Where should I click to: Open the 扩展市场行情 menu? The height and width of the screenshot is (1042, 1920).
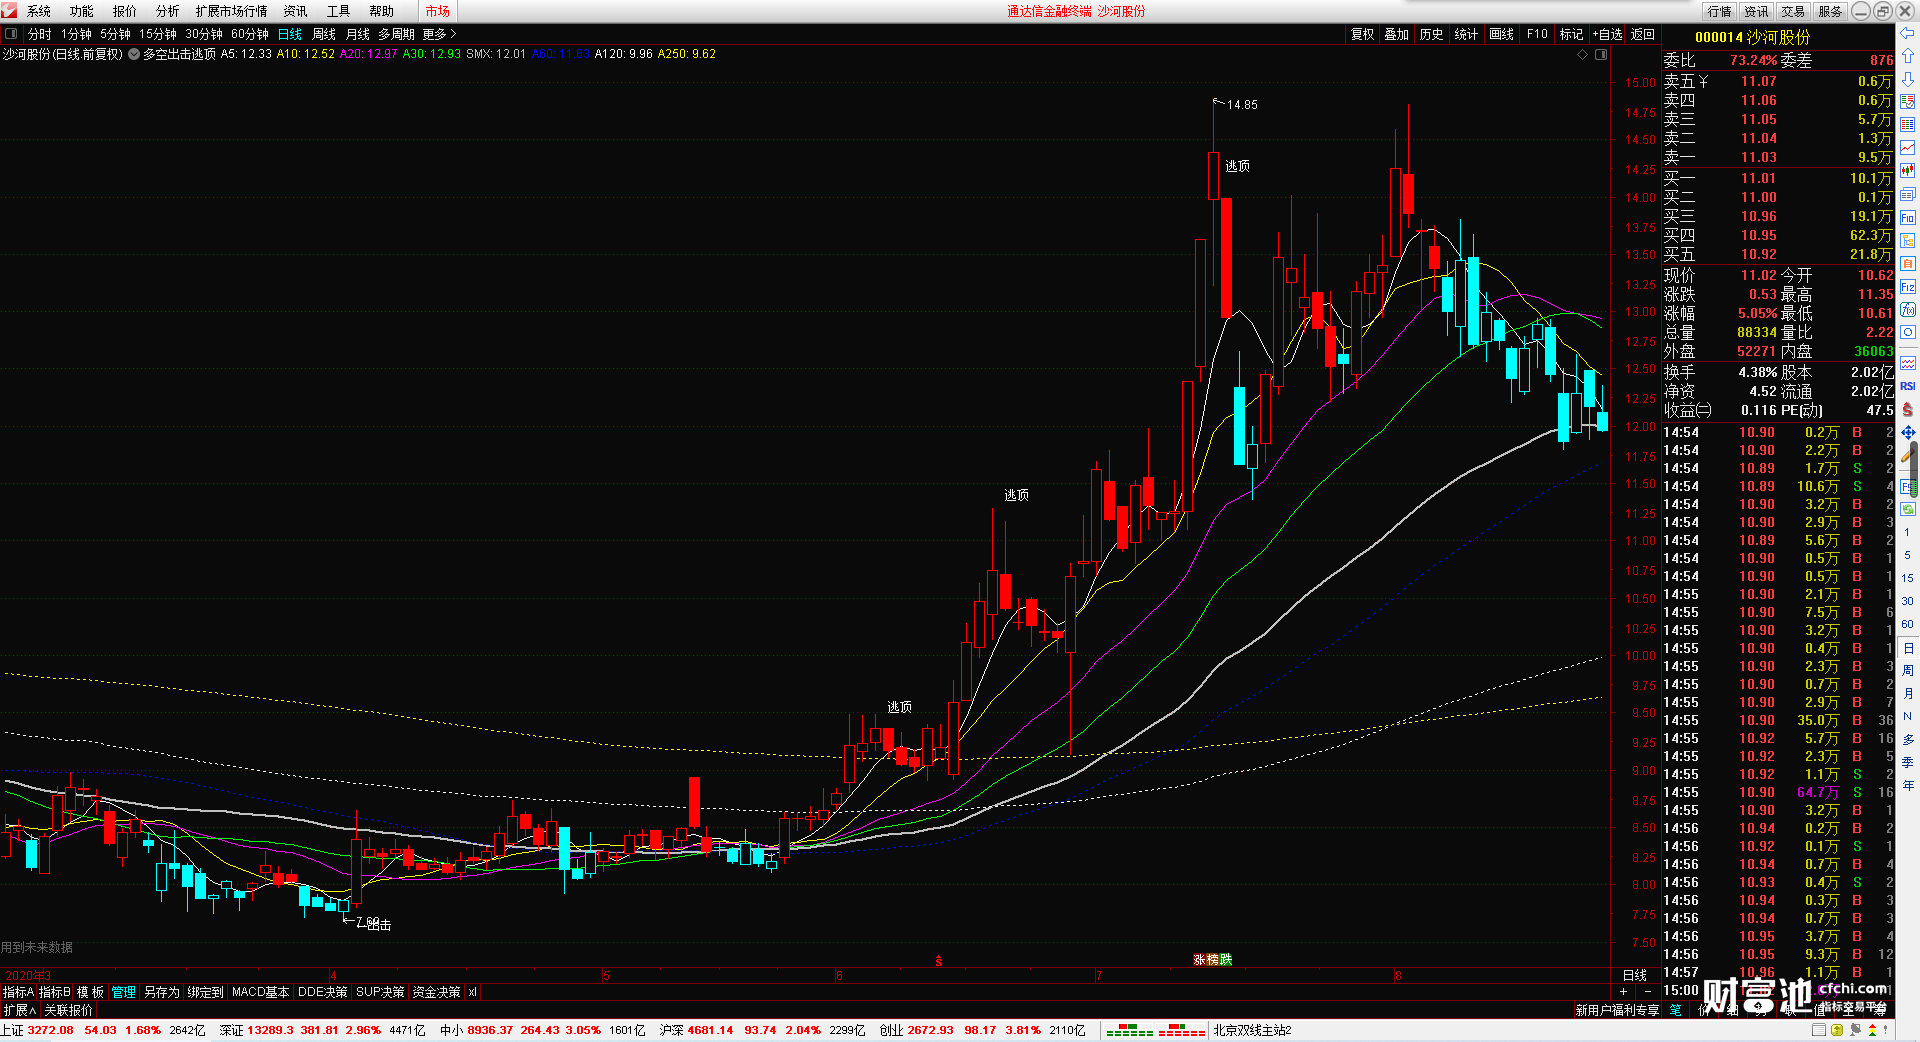tap(232, 11)
